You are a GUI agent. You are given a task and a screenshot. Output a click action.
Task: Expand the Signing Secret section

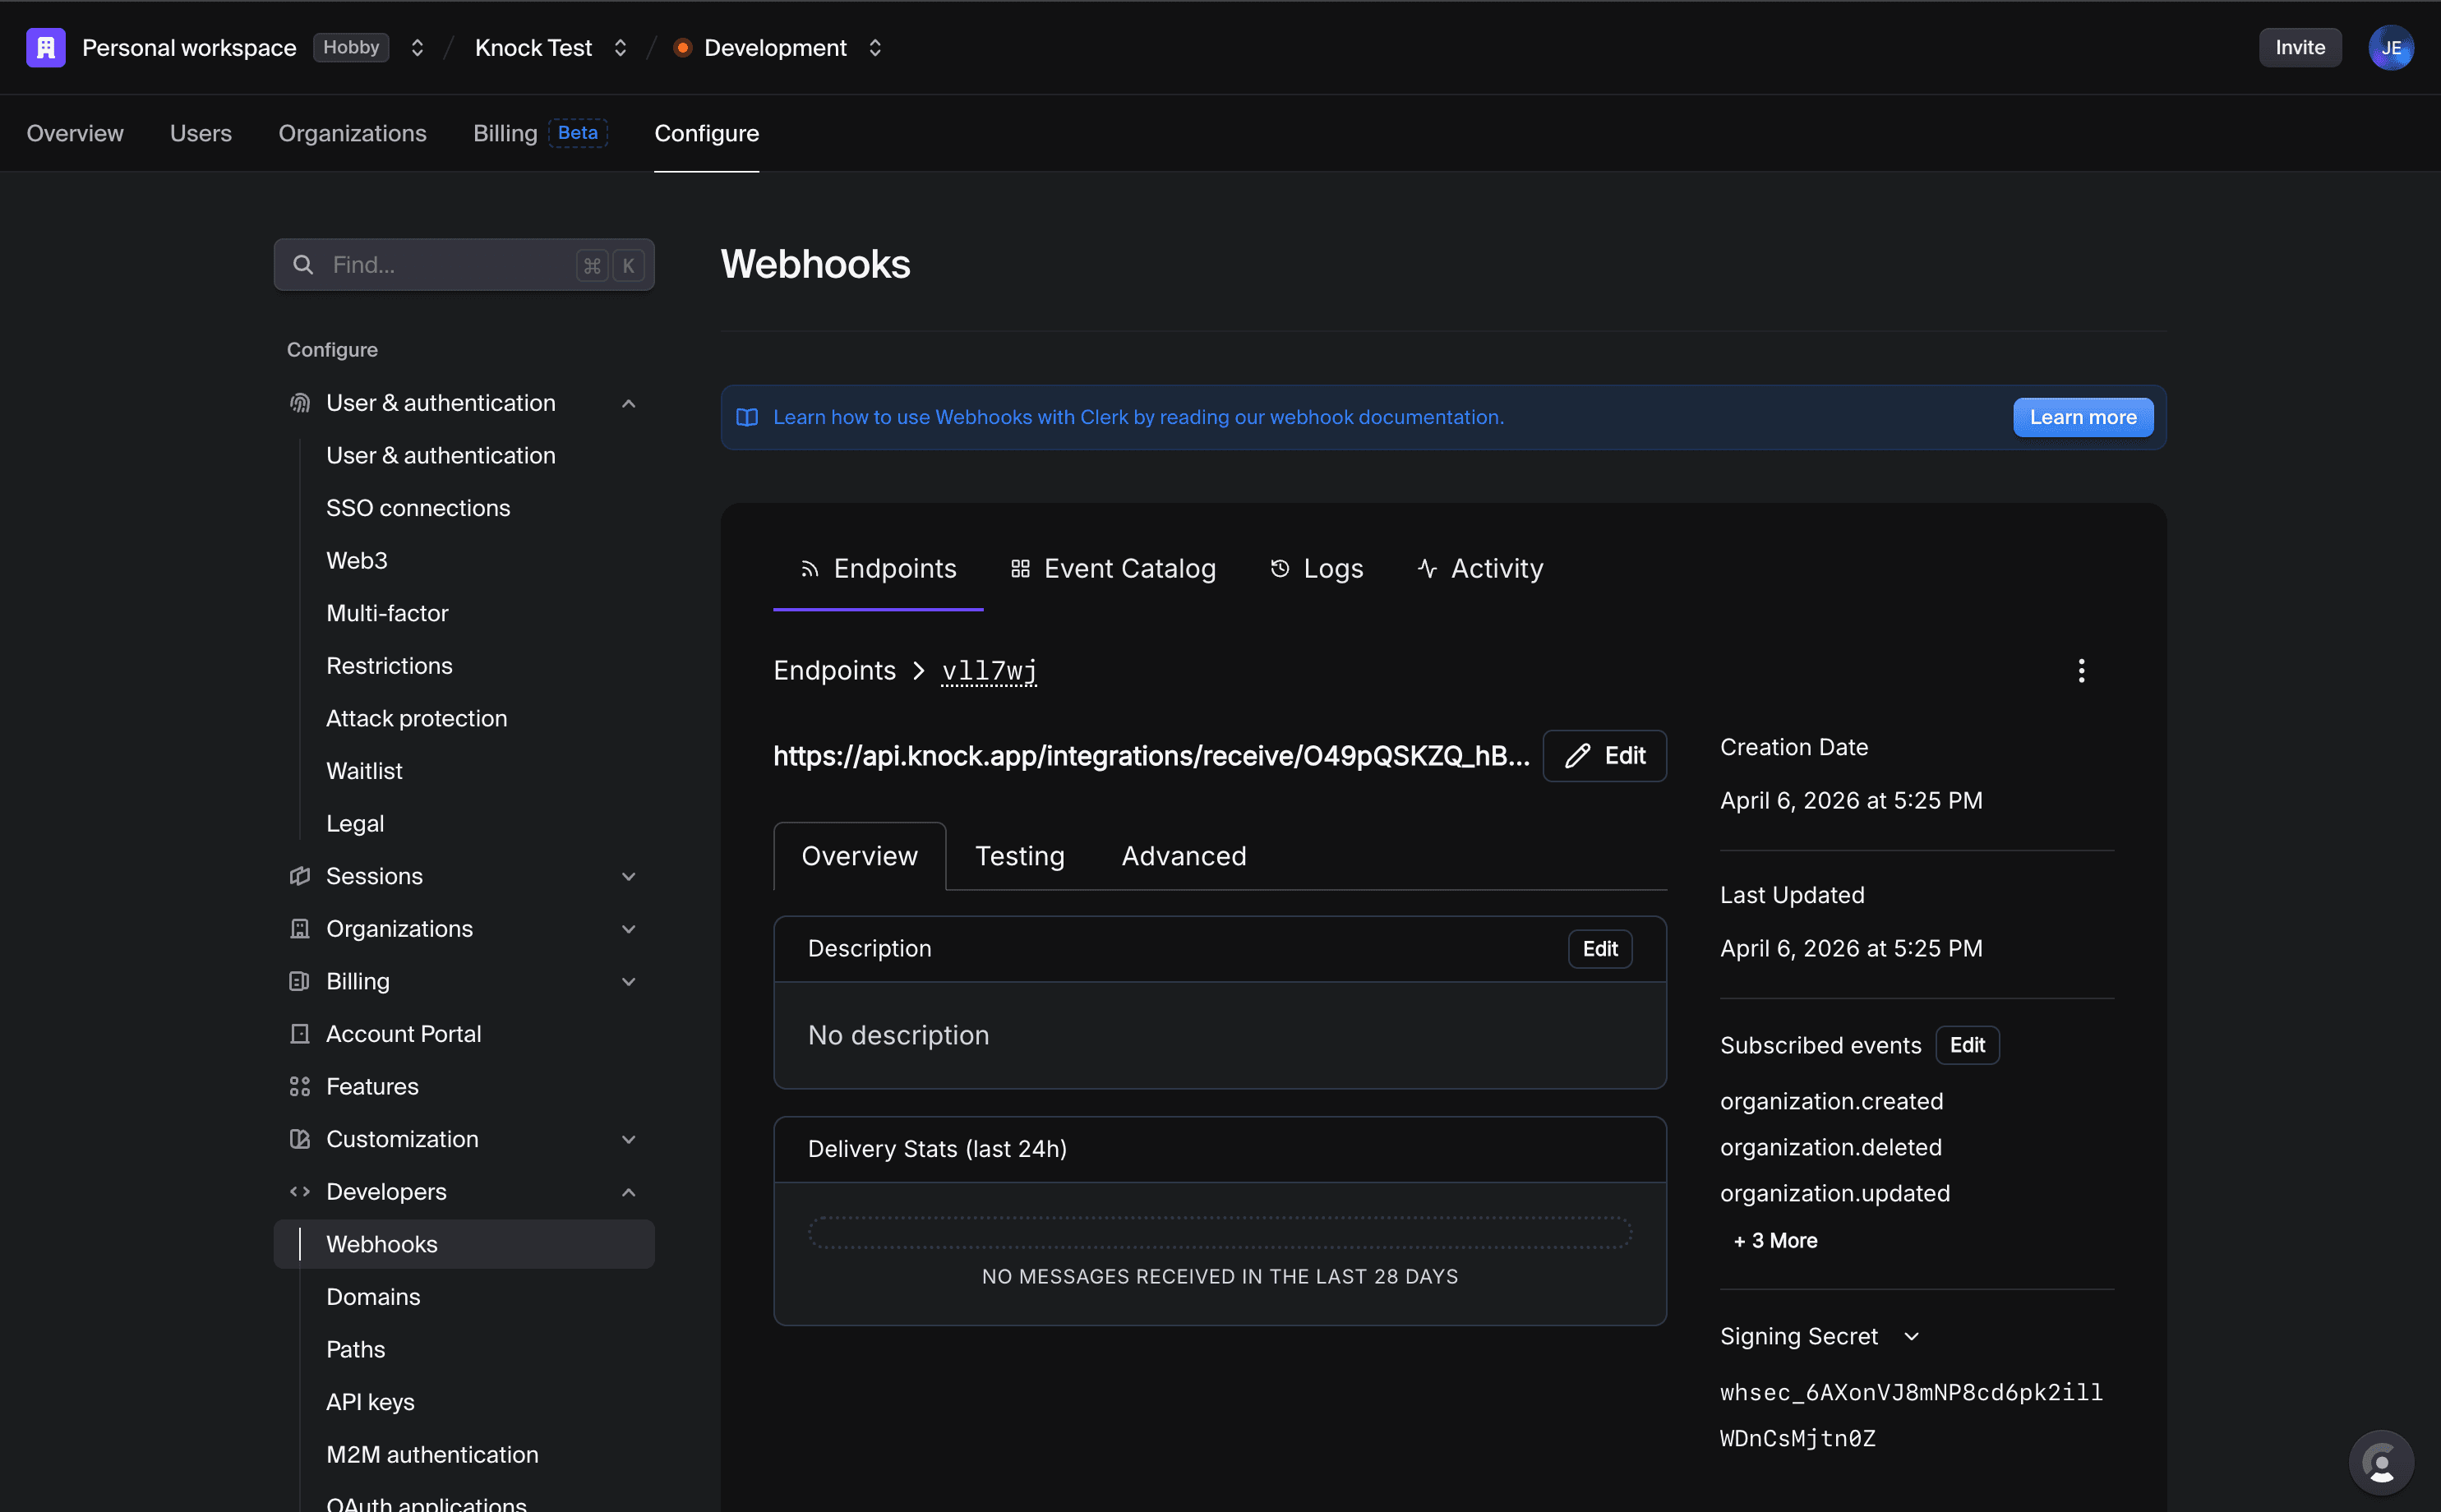[1912, 1336]
